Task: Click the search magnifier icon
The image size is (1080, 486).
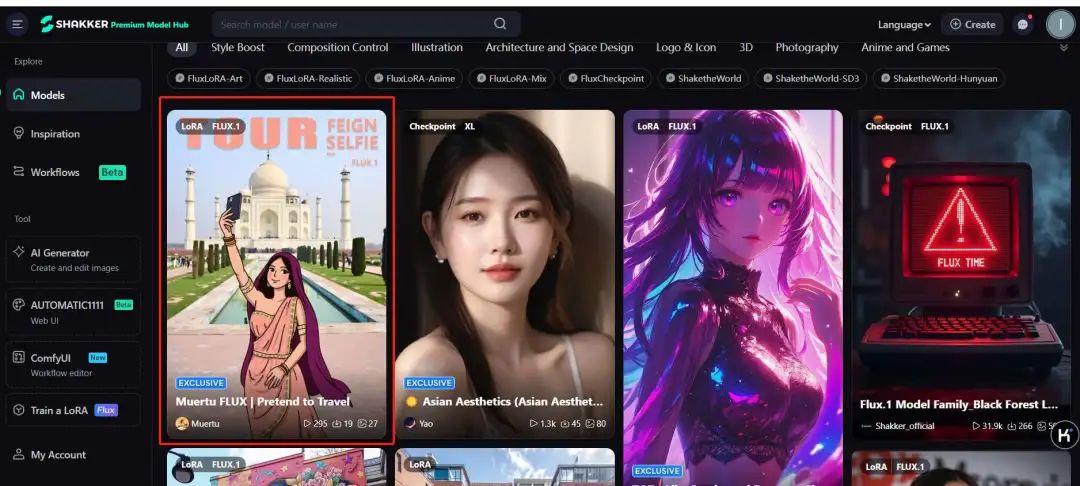Action: tap(500, 24)
